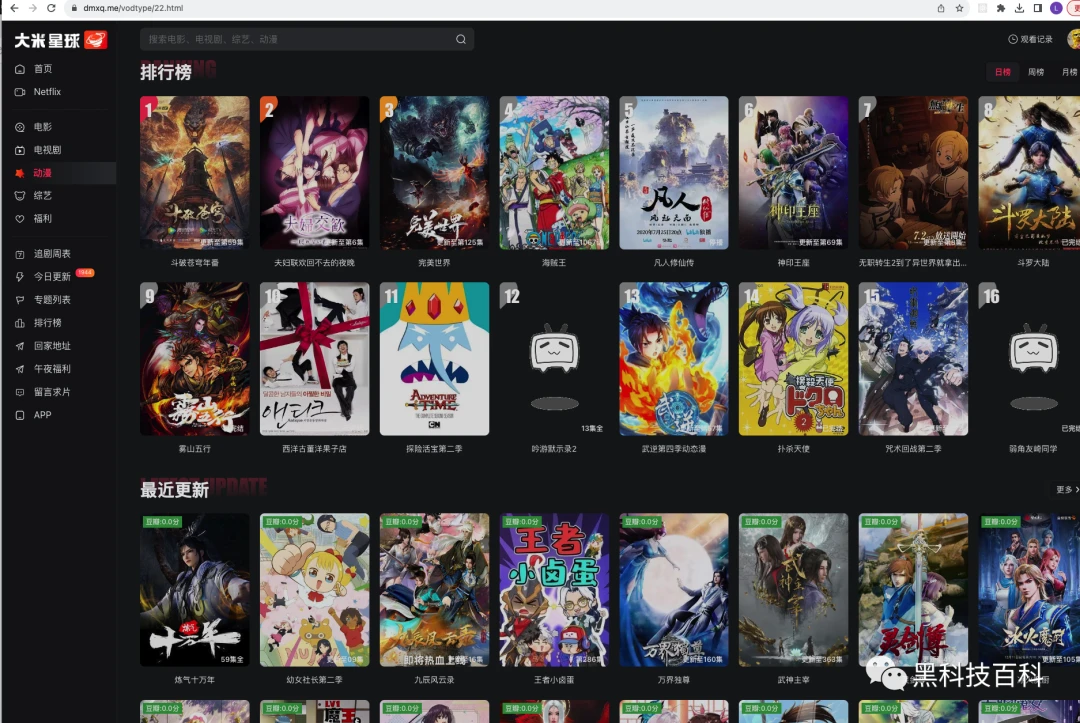This screenshot has width=1080, height=723.
Task: Open rank 14 扑杀天使 poster
Action: (793, 359)
